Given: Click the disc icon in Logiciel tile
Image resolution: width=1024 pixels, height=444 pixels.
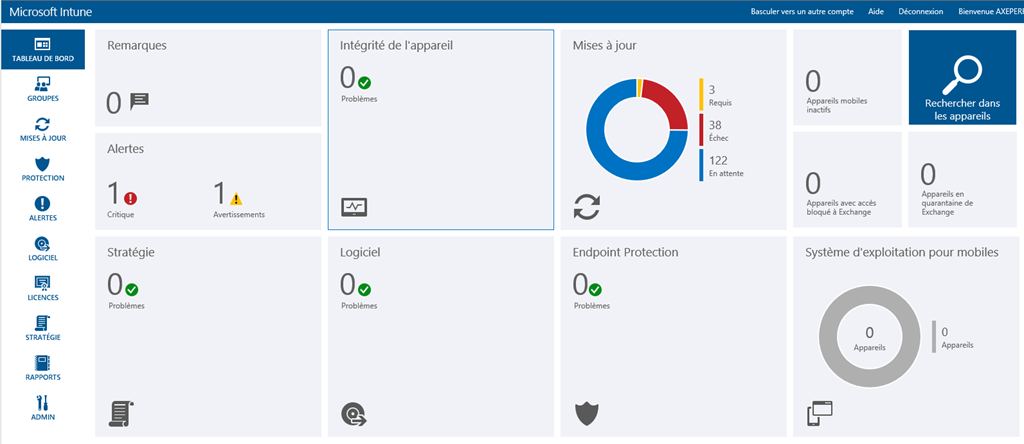Looking at the screenshot, I should pyautogui.click(x=354, y=414).
